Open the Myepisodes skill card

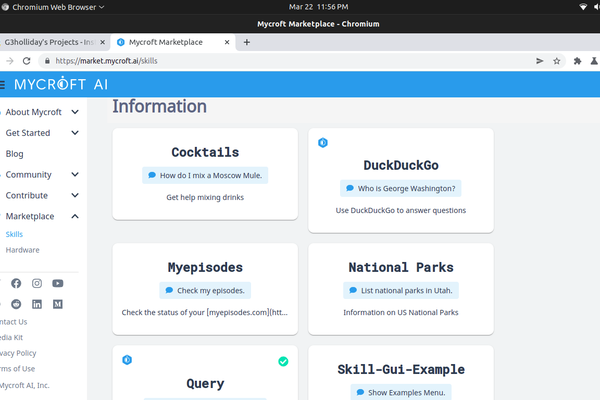tap(205, 289)
